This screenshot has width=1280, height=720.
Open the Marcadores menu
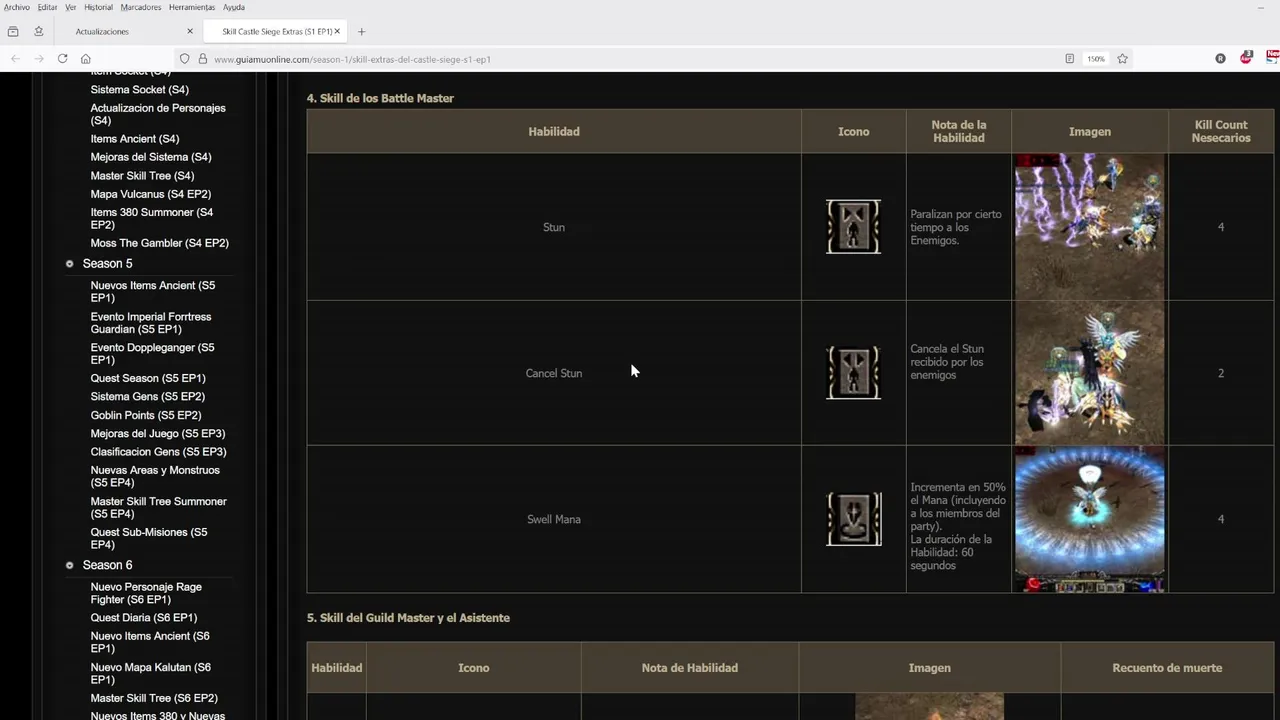[x=140, y=7]
